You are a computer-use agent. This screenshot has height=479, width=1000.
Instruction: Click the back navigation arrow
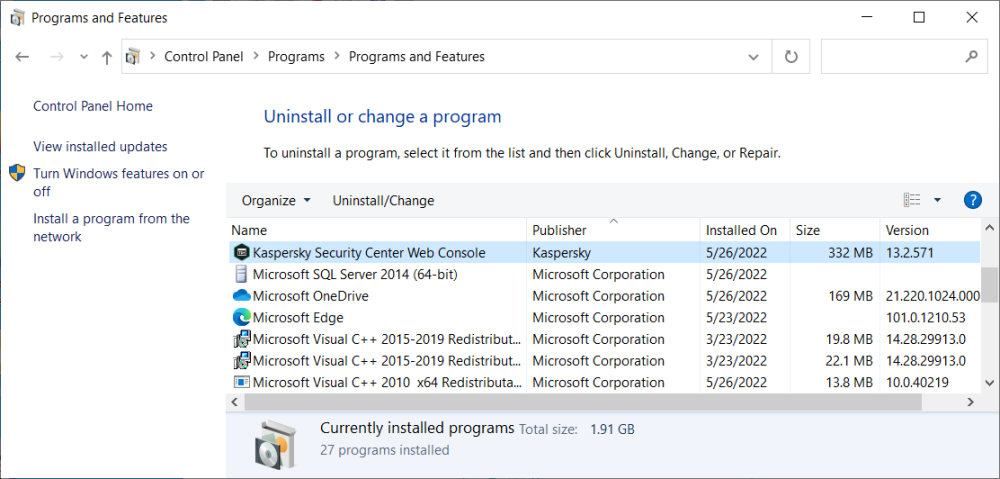tap(23, 57)
